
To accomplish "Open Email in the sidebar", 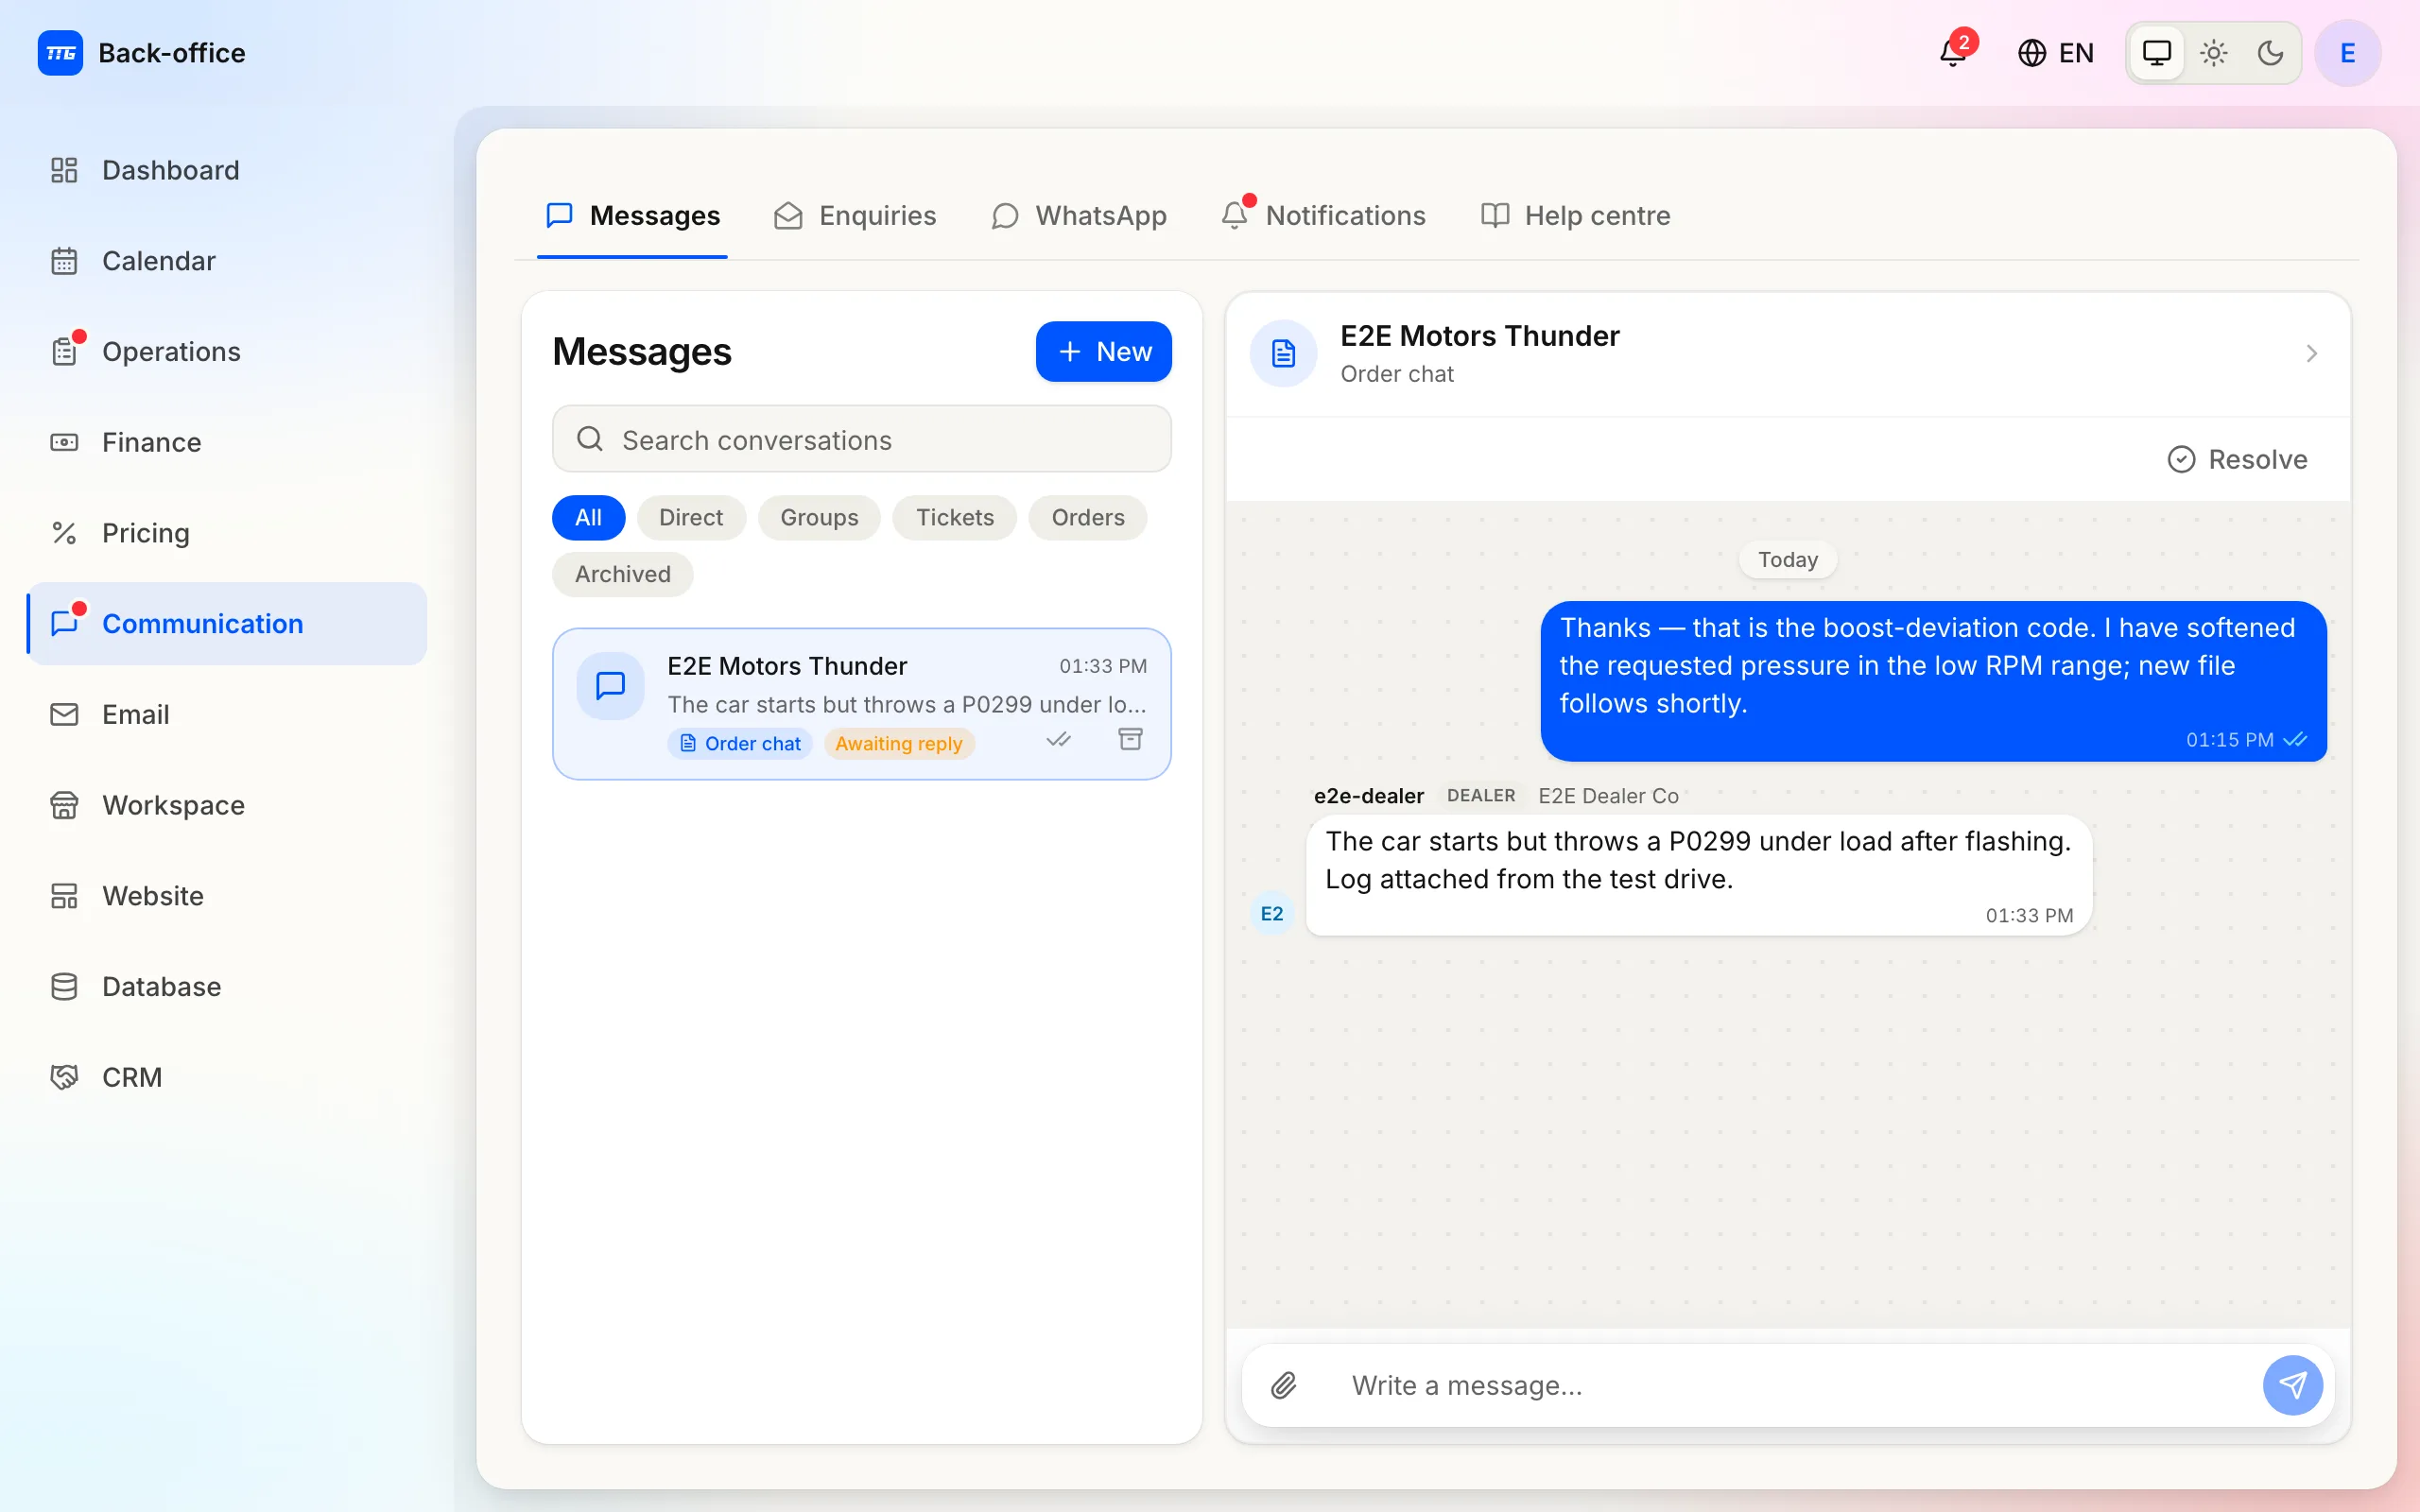I will click(x=228, y=714).
